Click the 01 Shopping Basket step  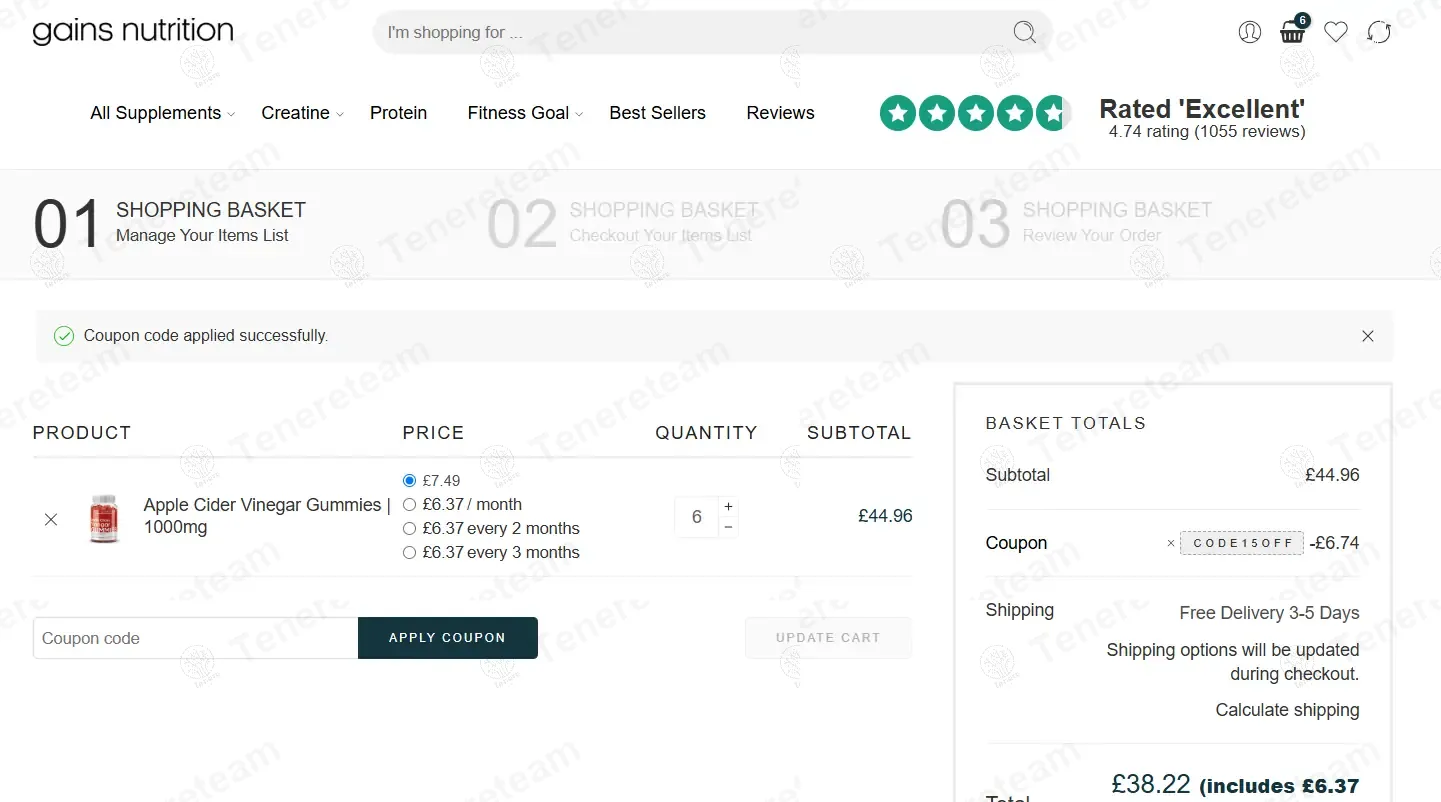(x=169, y=223)
